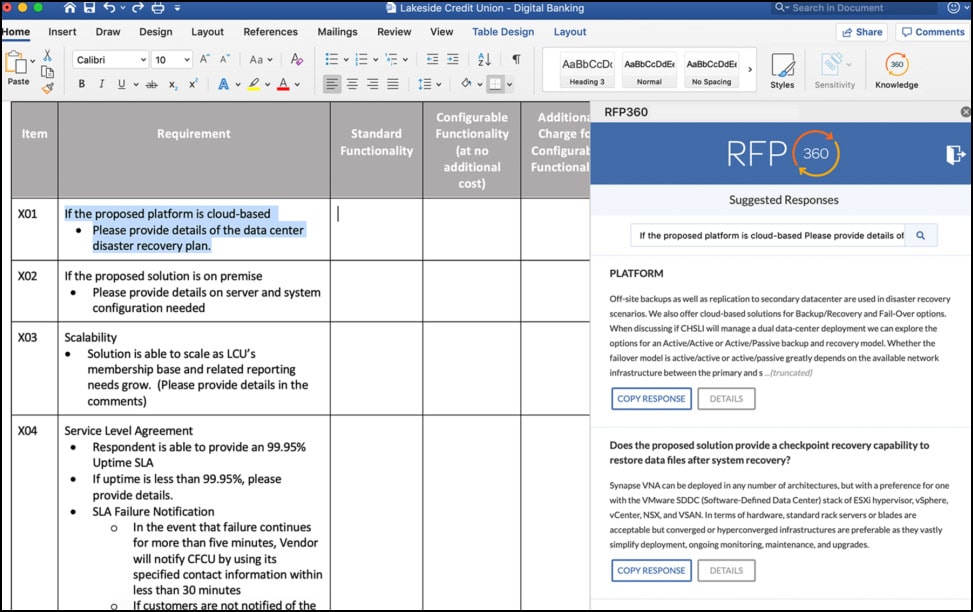973x612 pixels.
Task: Apply Heading 3 style
Action: click(587, 70)
